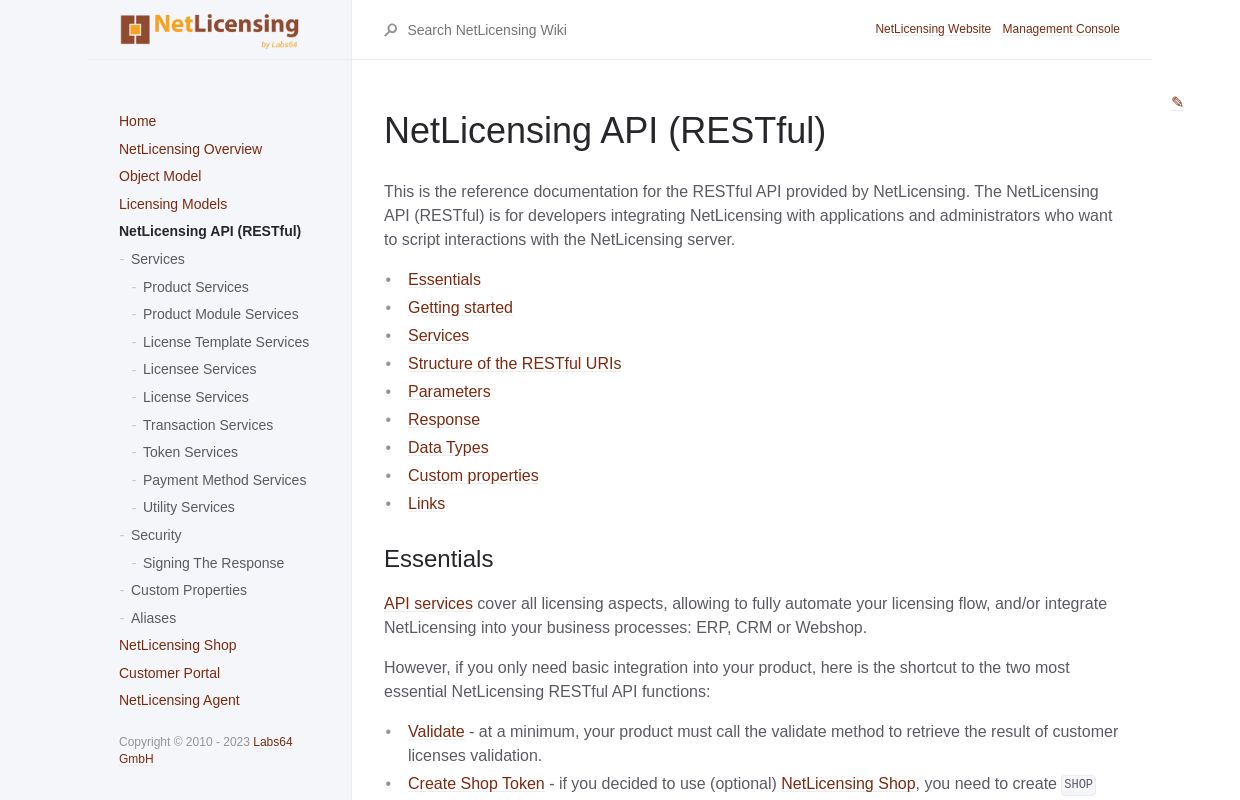Jump to Services in contents list
This screenshot has height=800, width=1240.
pyautogui.click(x=438, y=336)
